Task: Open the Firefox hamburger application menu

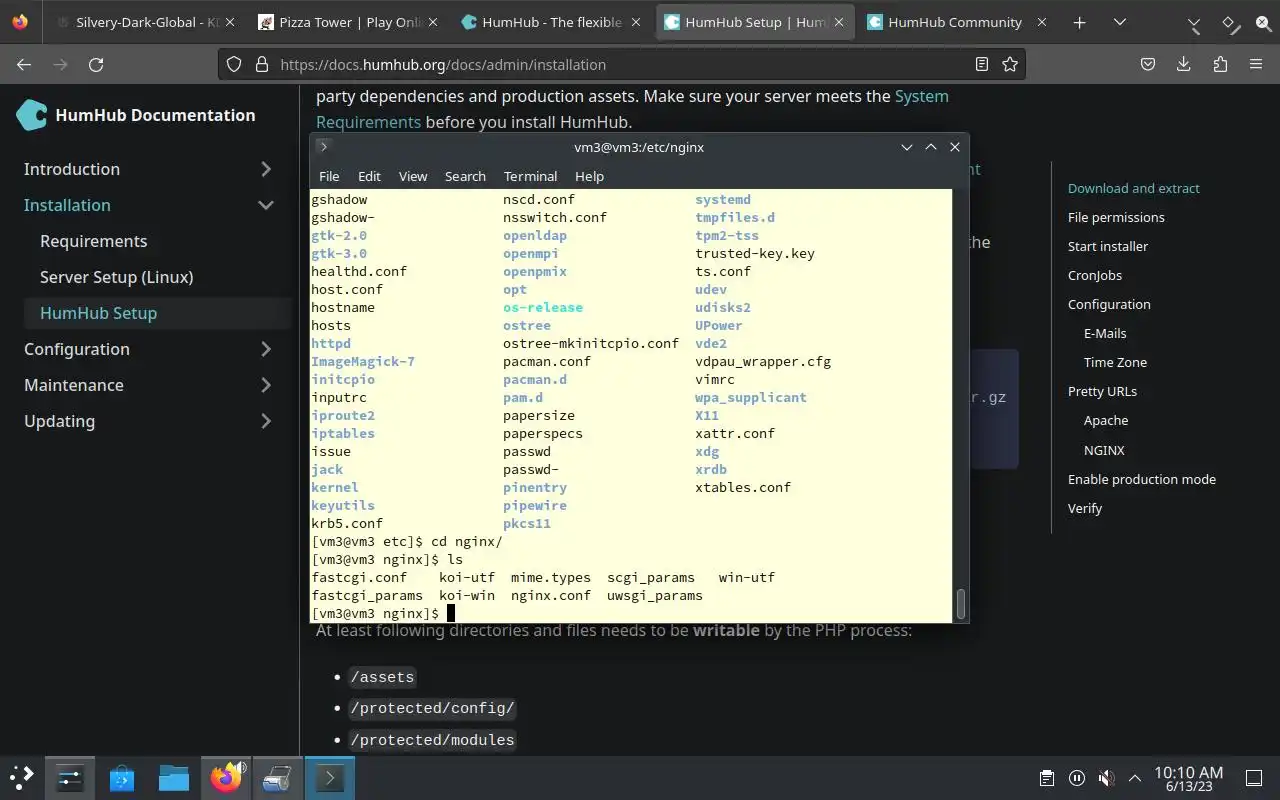Action: (1256, 64)
